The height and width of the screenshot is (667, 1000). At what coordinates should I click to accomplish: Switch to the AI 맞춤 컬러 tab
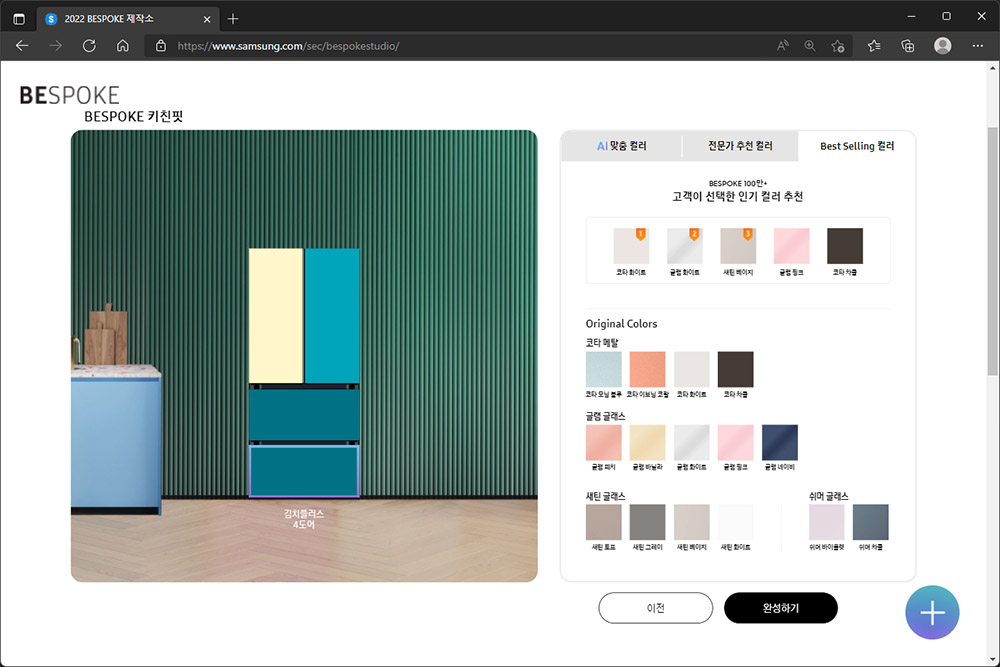pyautogui.click(x=621, y=146)
